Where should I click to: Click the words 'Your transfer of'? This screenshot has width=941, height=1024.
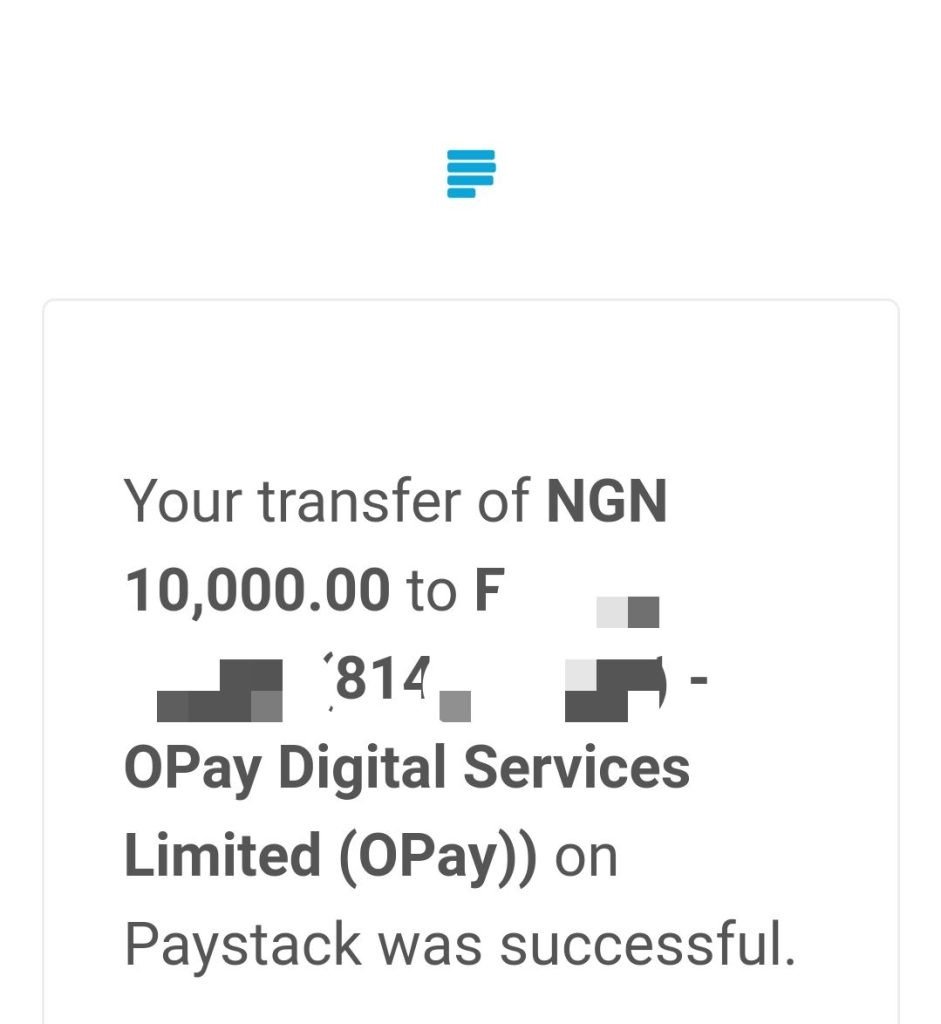click(x=327, y=502)
